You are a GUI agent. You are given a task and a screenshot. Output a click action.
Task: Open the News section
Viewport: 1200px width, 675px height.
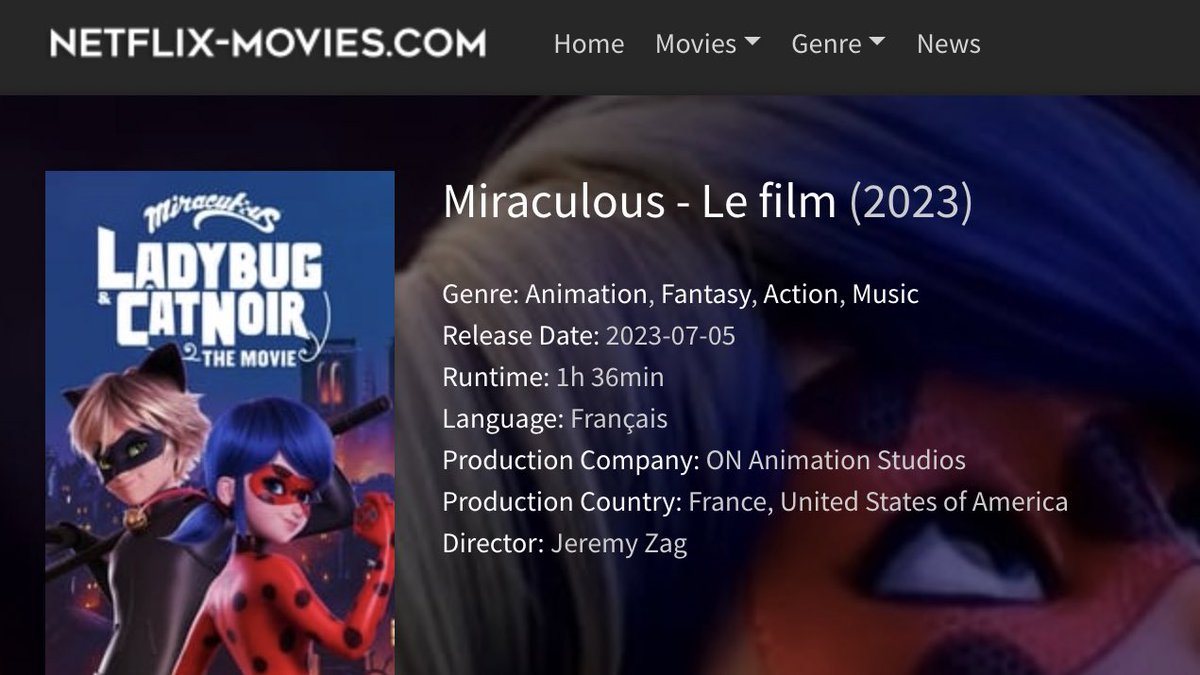[x=948, y=44]
